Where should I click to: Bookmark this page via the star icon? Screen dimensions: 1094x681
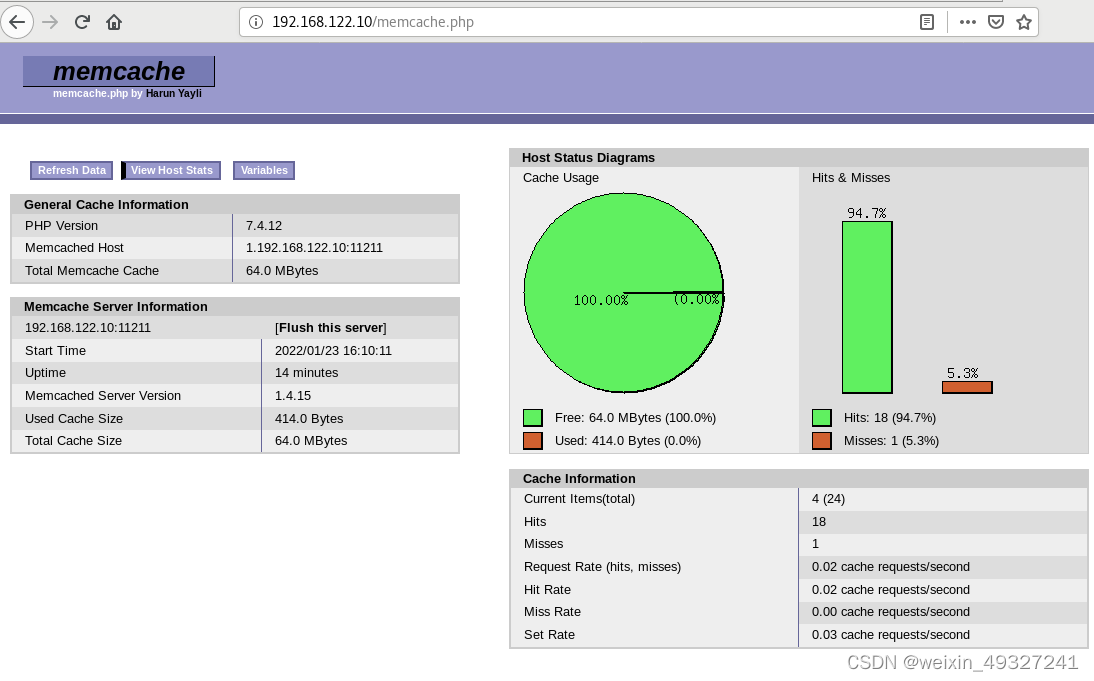coord(1023,21)
